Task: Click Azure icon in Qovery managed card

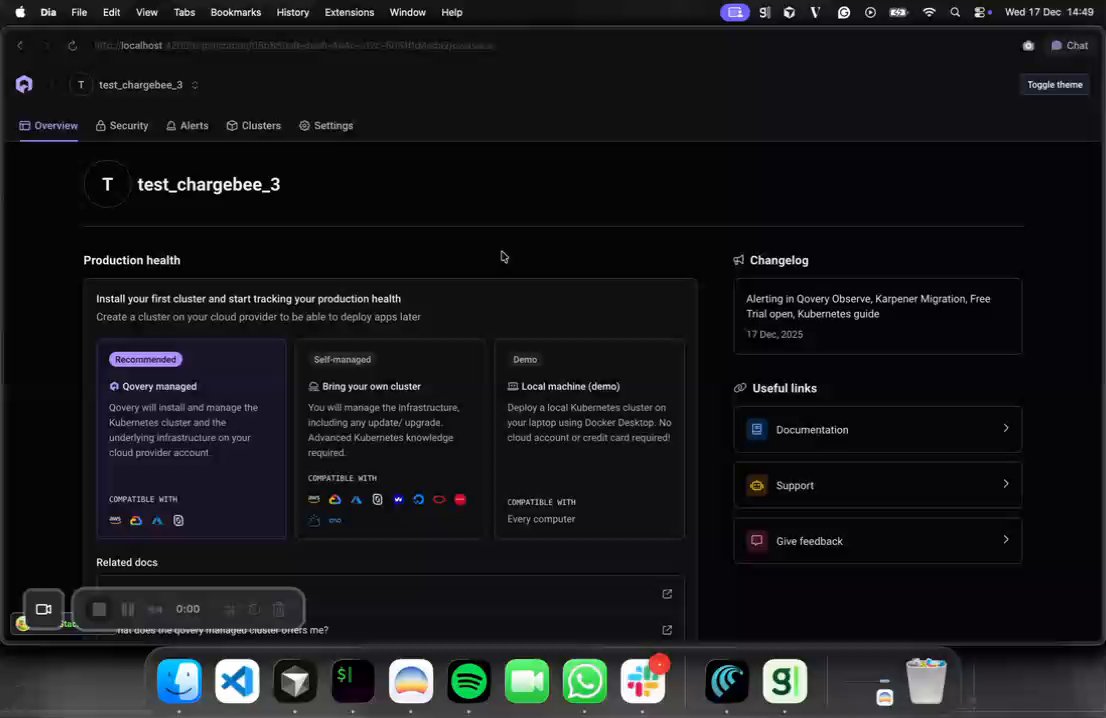Action: 157,521
